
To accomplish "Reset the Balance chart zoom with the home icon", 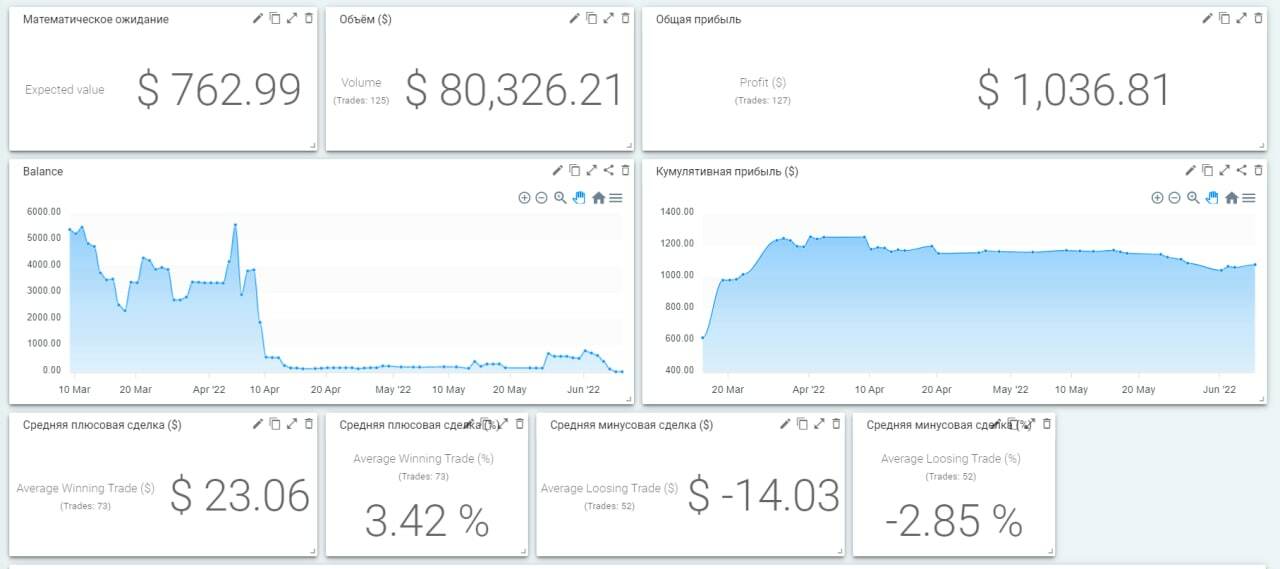I will pos(598,198).
